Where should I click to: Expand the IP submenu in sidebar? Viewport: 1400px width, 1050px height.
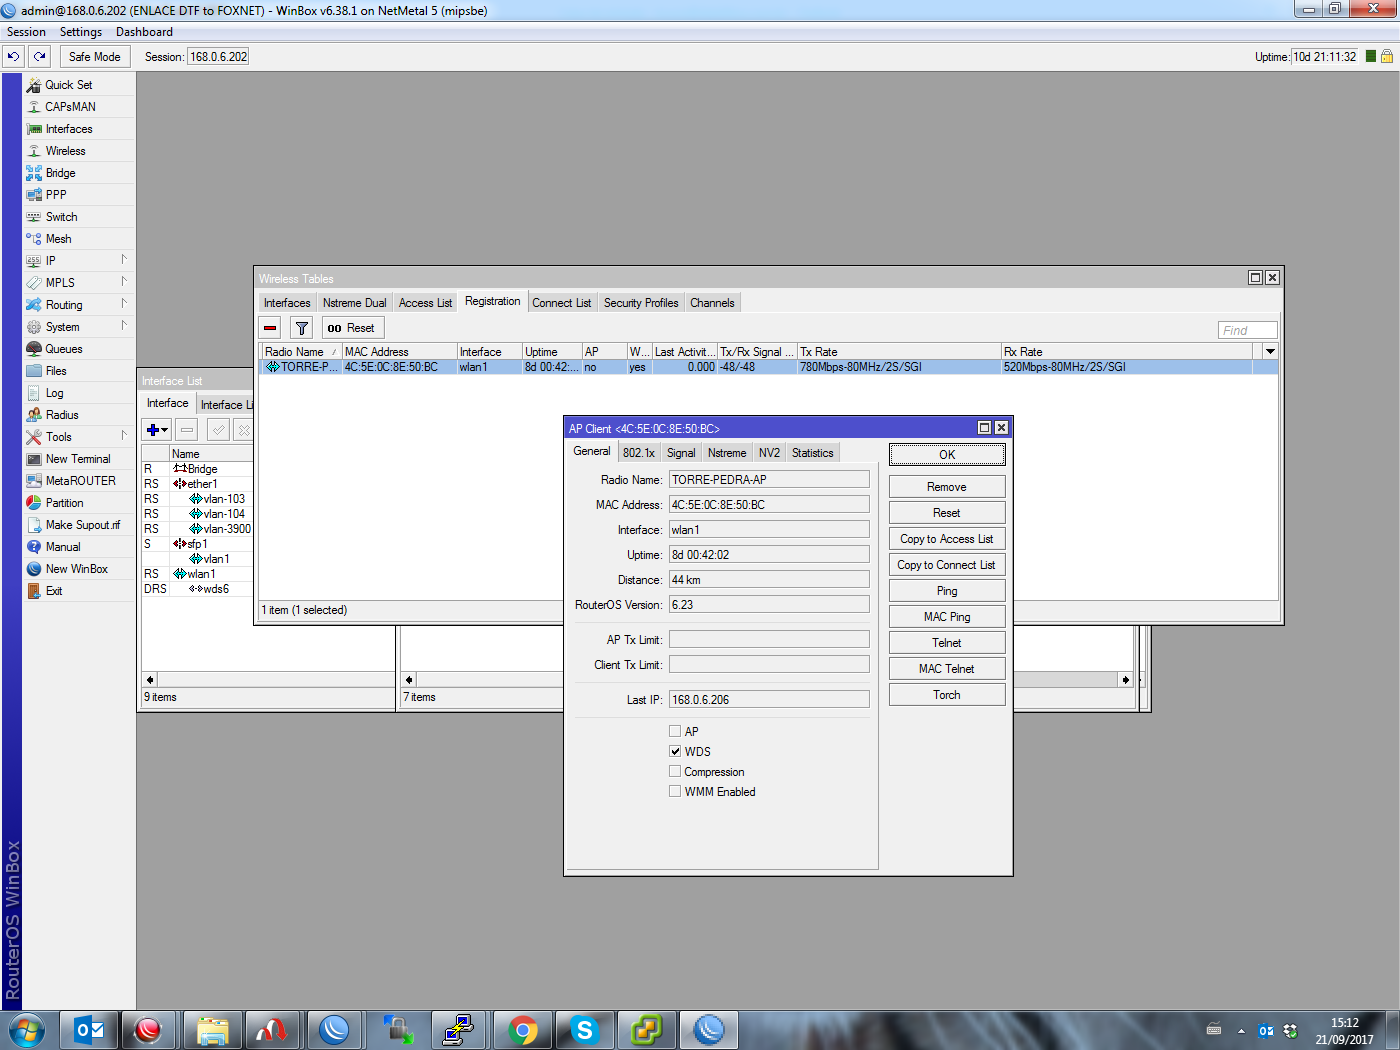point(124,260)
